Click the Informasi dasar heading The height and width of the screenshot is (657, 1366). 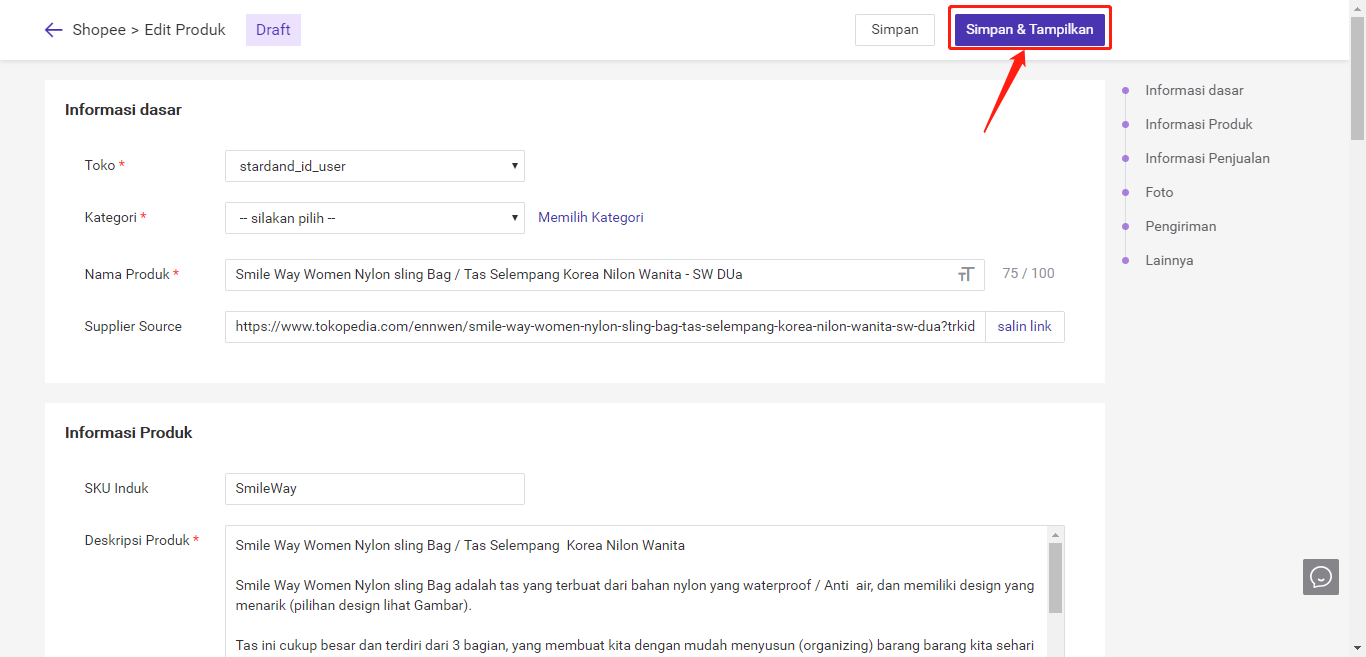point(123,110)
